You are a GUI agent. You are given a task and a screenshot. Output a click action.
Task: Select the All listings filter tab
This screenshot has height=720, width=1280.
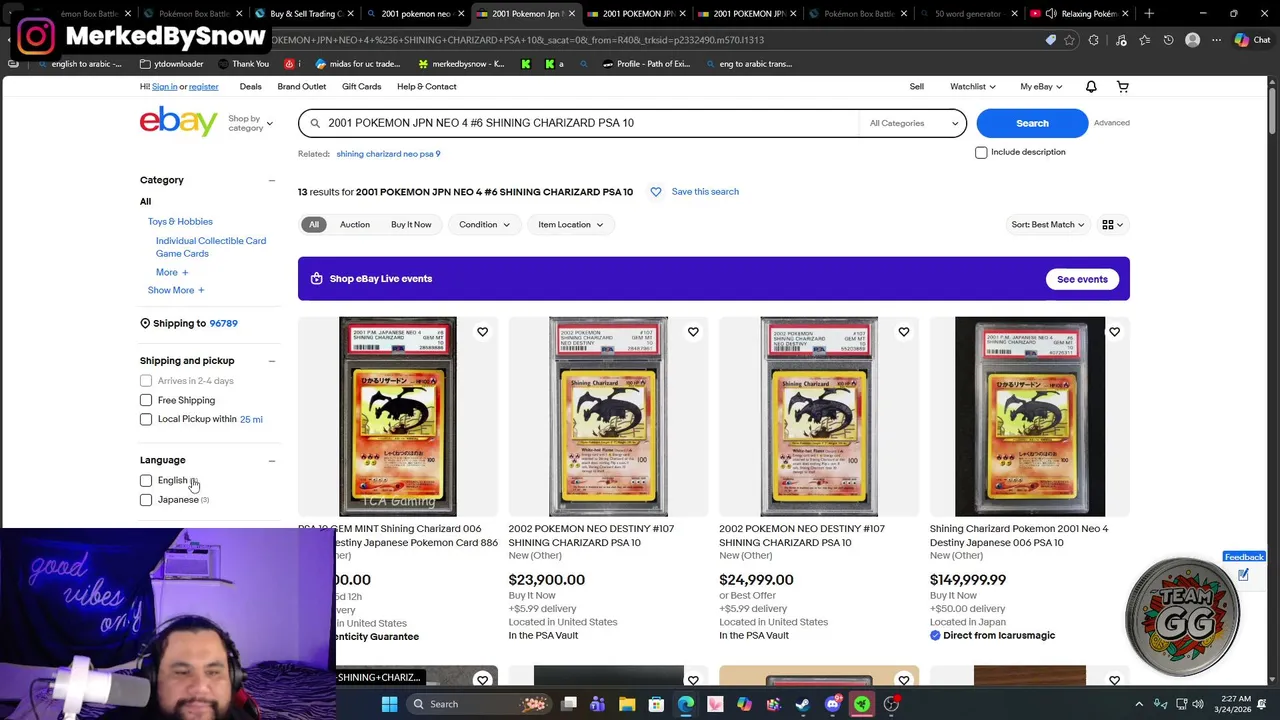[x=314, y=225]
